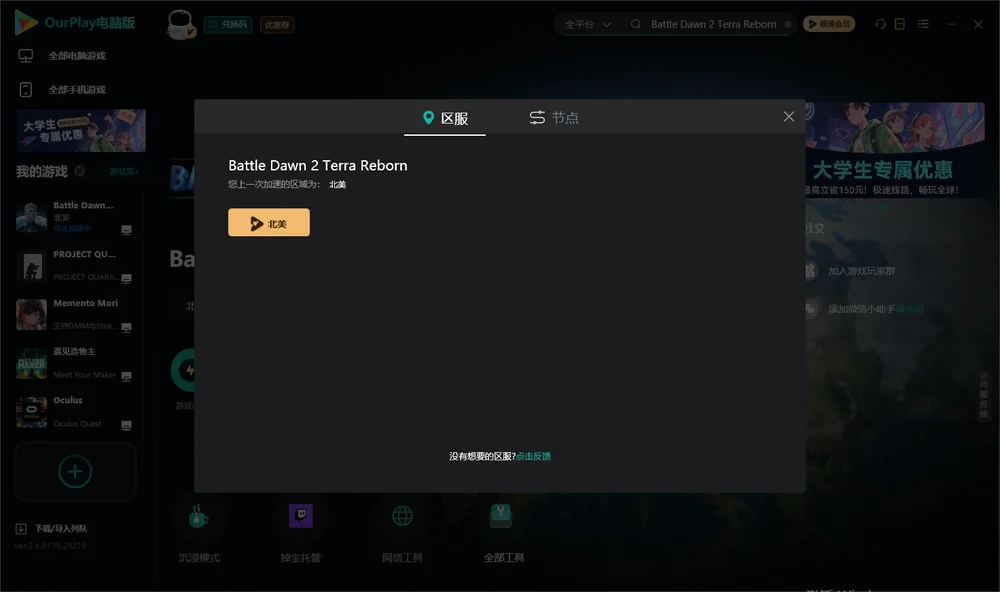Image resolution: width=1000 pixels, height=592 pixels.
Task: Open customer support headset icon
Action: click(x=881, y=24)
